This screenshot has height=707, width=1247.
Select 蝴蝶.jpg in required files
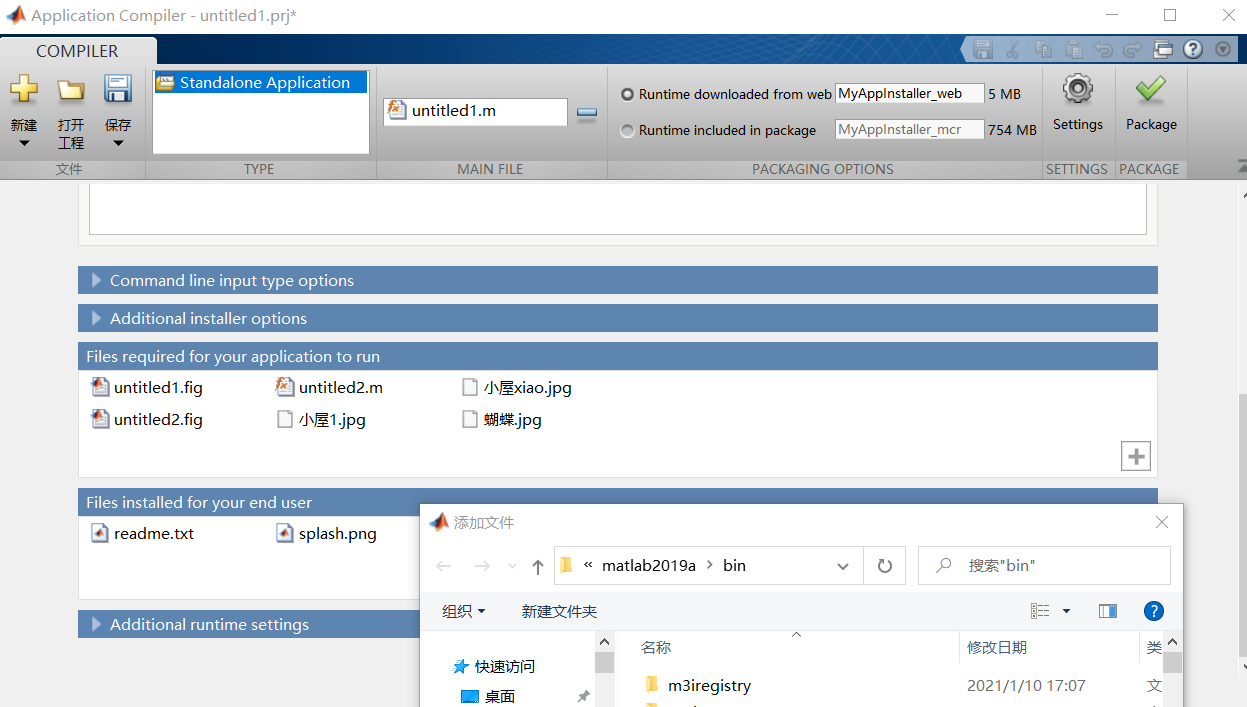[502, 419]
